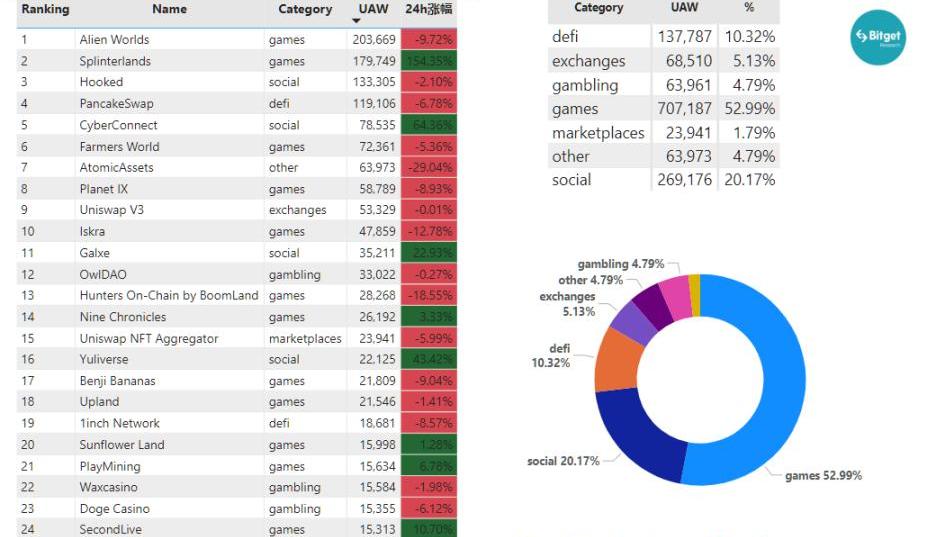Click the lavender exchanges donut segment
The image size is (927, 537).
tap(636, 322)
